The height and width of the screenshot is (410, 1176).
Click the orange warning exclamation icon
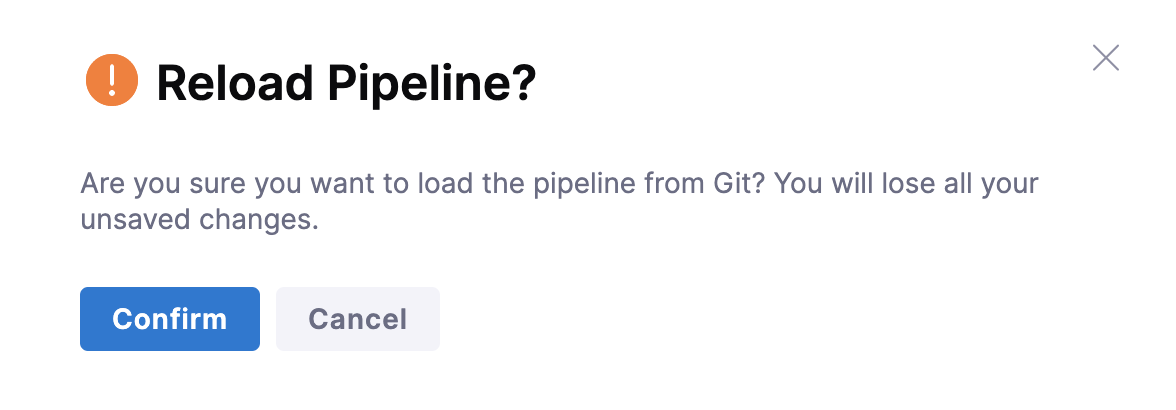[x=111, y=80]
